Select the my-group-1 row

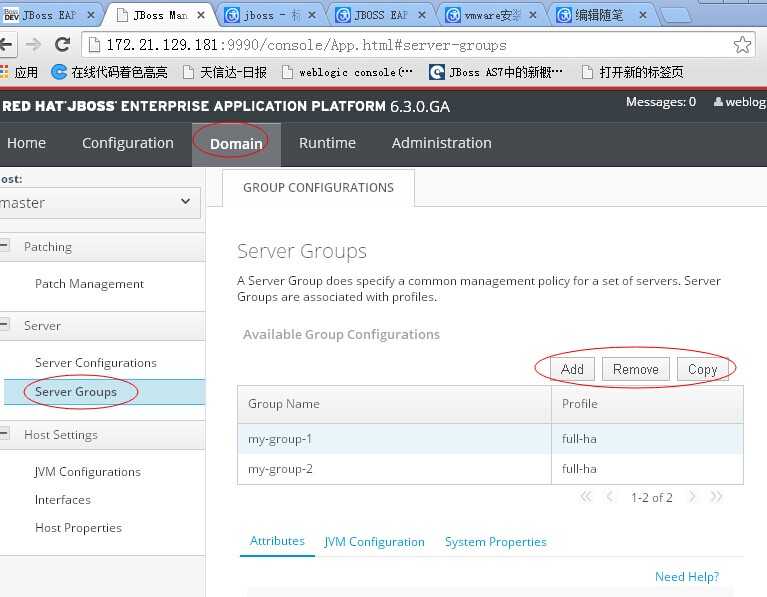[490, 439]
